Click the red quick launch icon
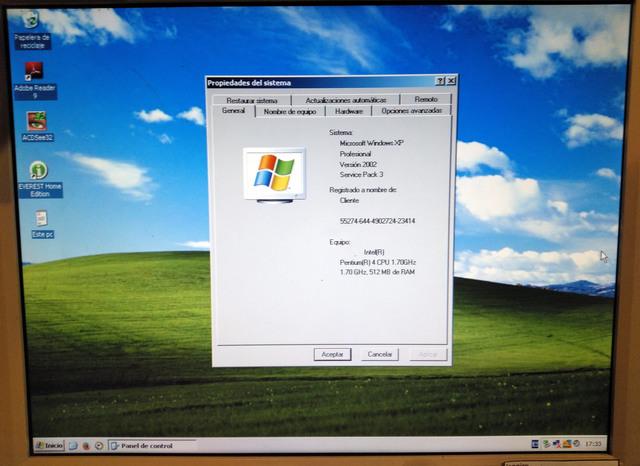Screen dimensions: 640x466 tap(86, 446)
